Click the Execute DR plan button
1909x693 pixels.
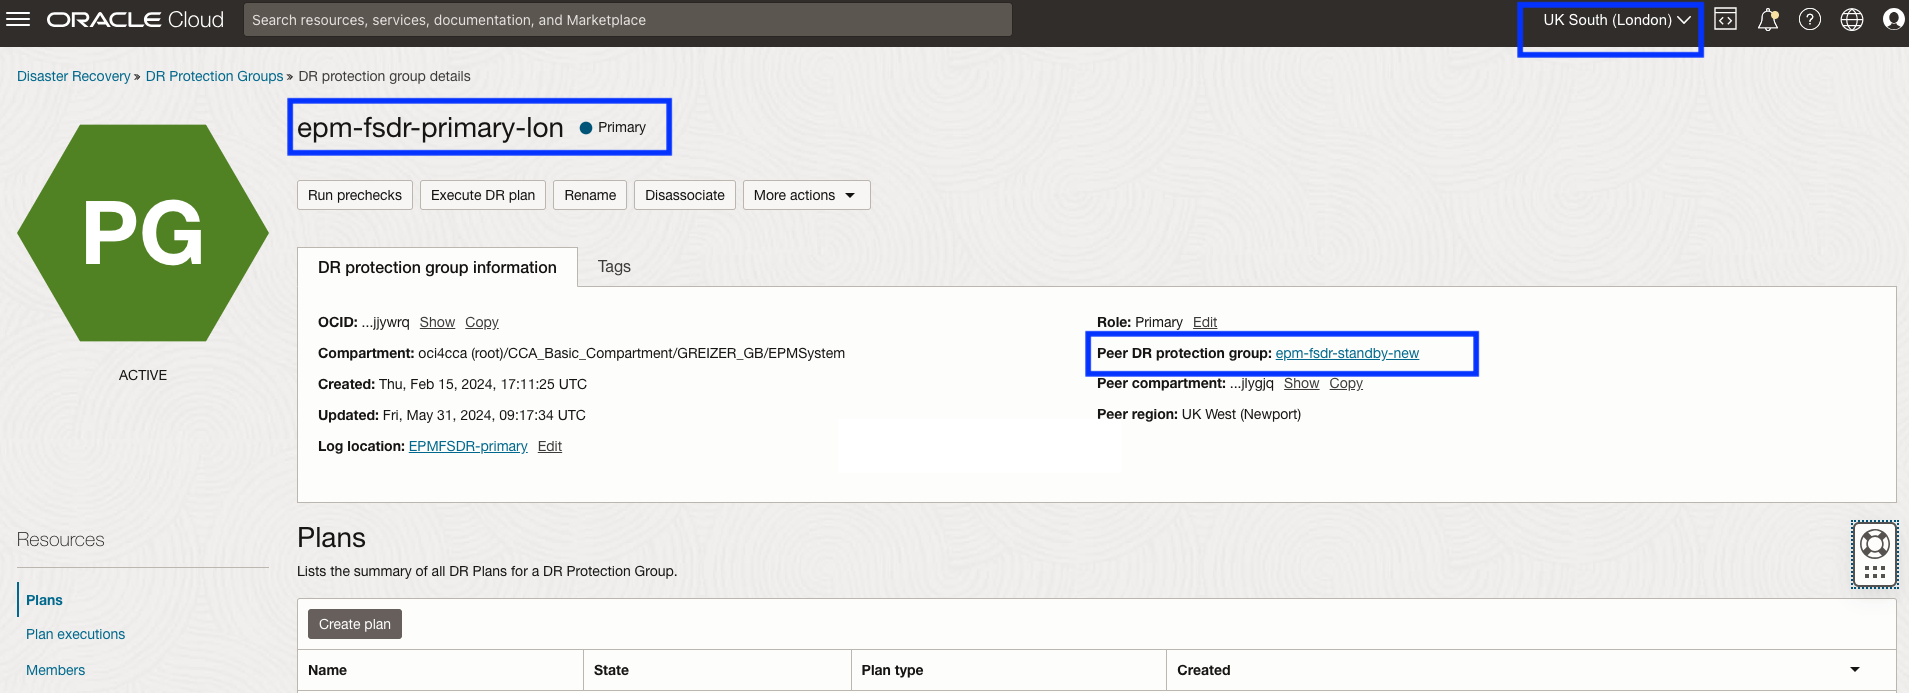coord(483,195)
